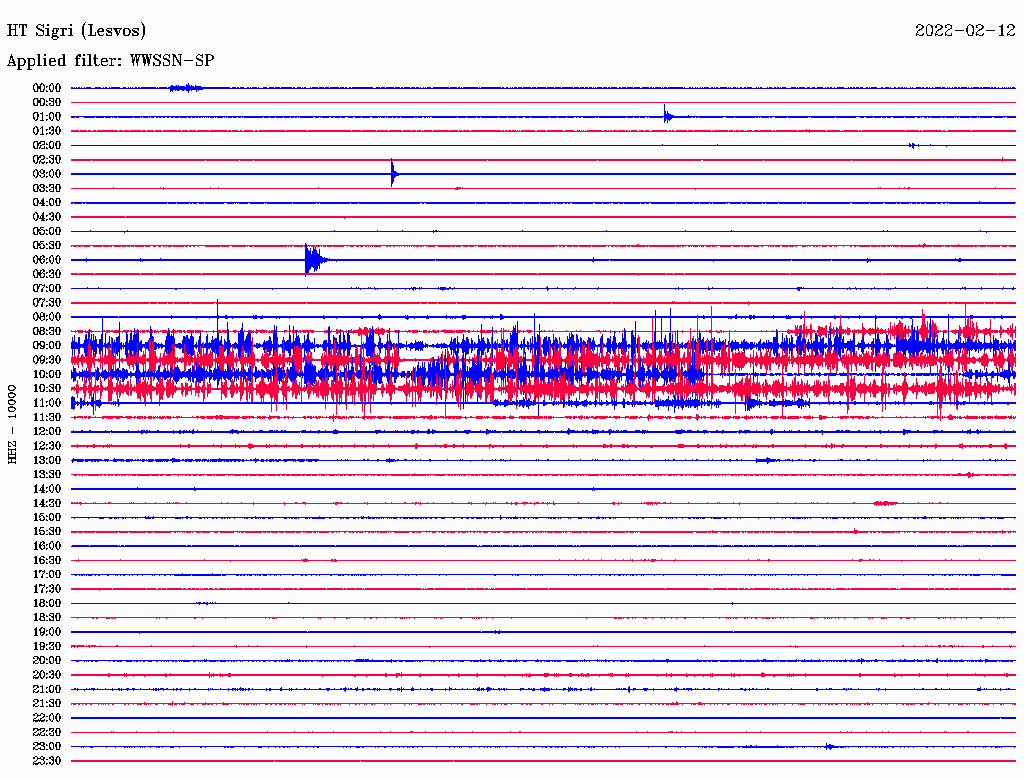Click the HHZ - 10000 axis label
Screen dimensions: 1024x780
coord(12,425)
